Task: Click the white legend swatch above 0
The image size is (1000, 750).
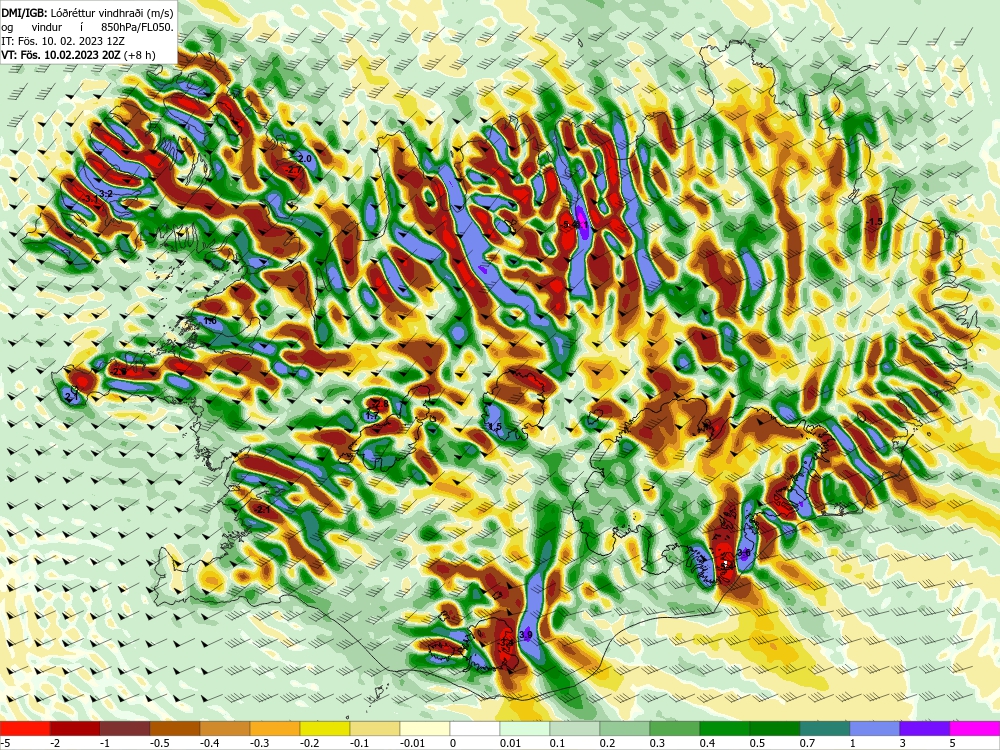Action: click(x=475, y=728)
